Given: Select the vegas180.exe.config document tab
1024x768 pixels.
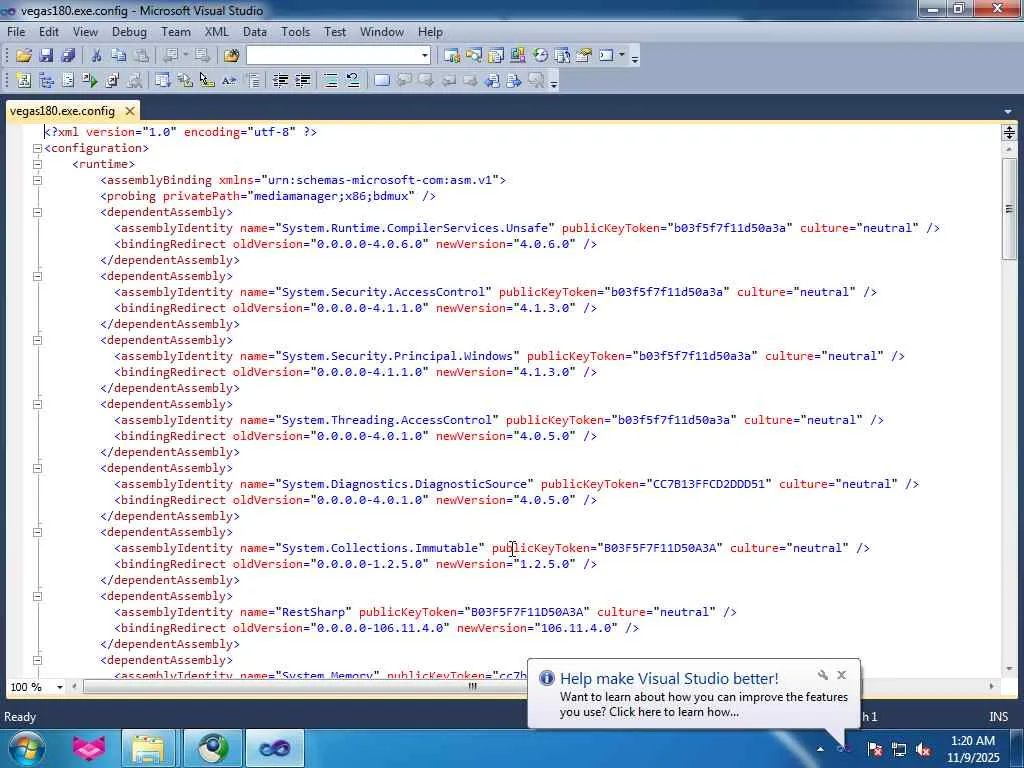Looking at the screenshot, I should 63,111.
